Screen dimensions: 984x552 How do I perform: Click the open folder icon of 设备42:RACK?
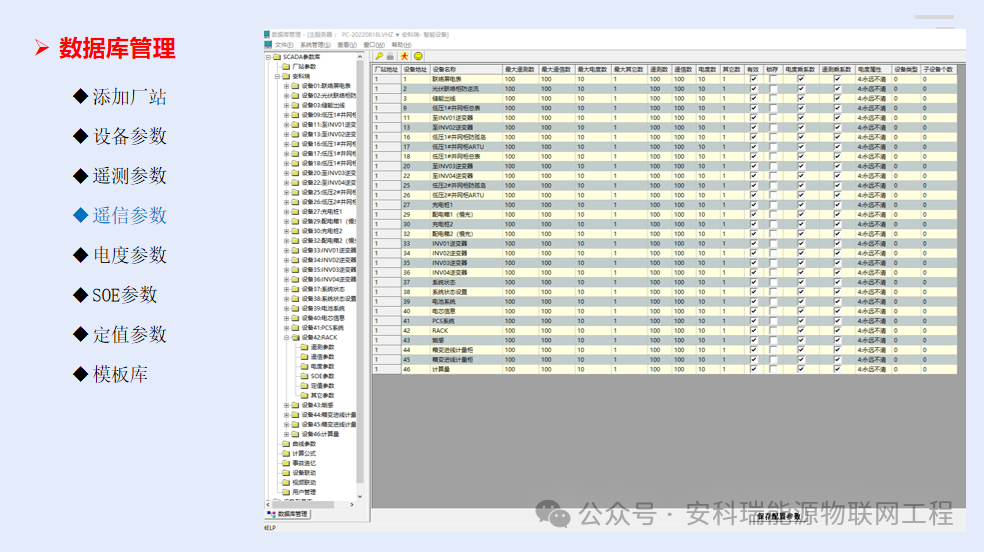tap(295, 337)
